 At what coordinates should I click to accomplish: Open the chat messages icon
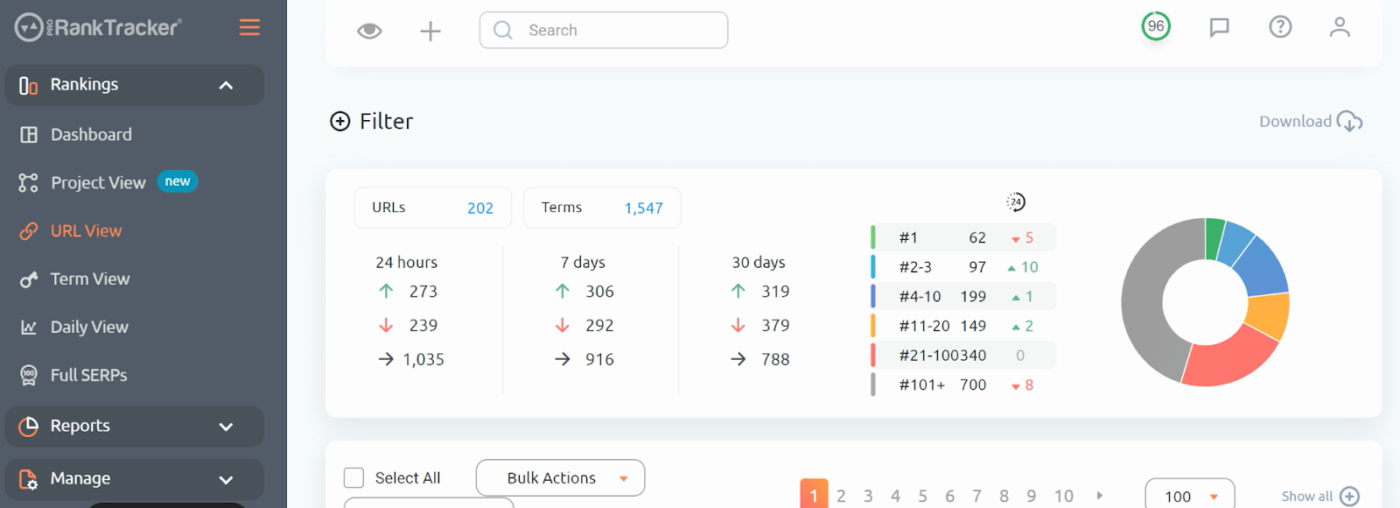[1219, 27]
